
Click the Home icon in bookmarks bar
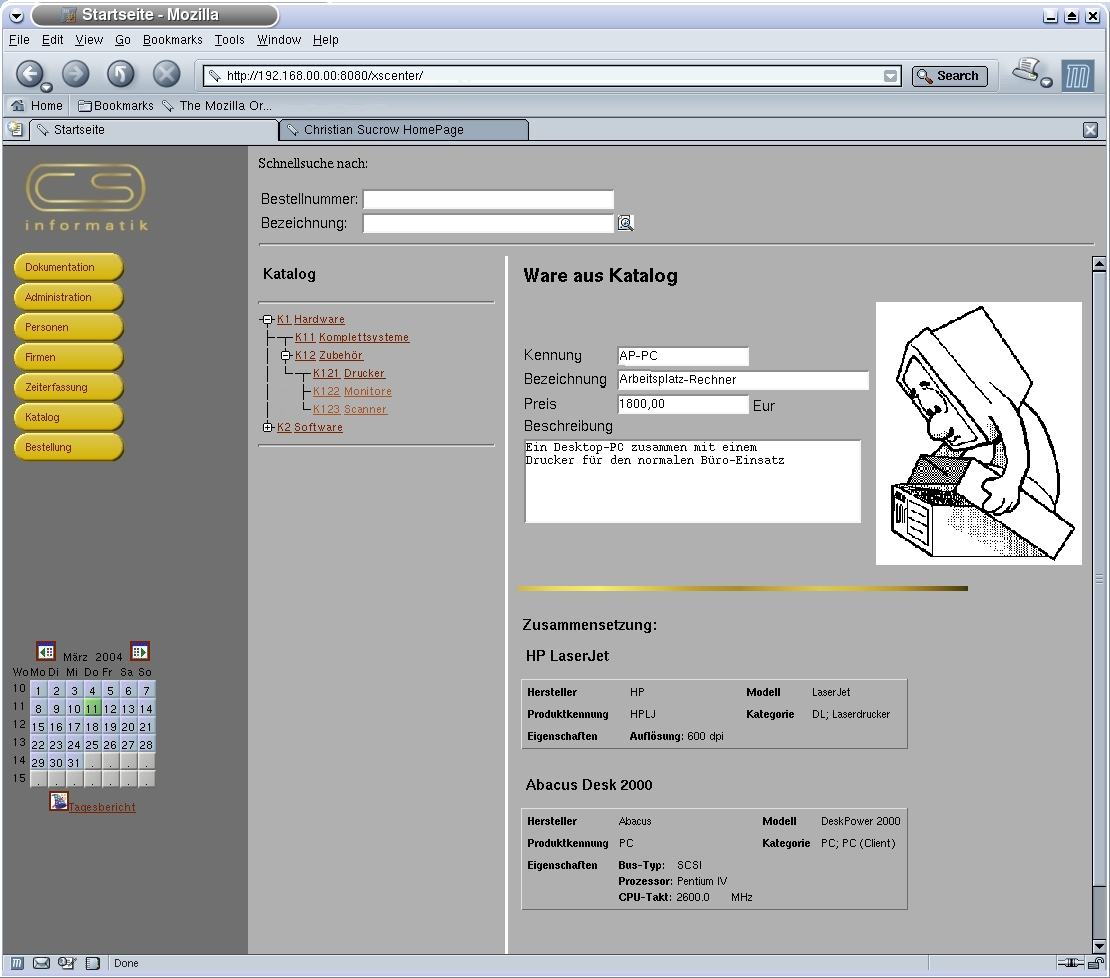pos(18,105)
